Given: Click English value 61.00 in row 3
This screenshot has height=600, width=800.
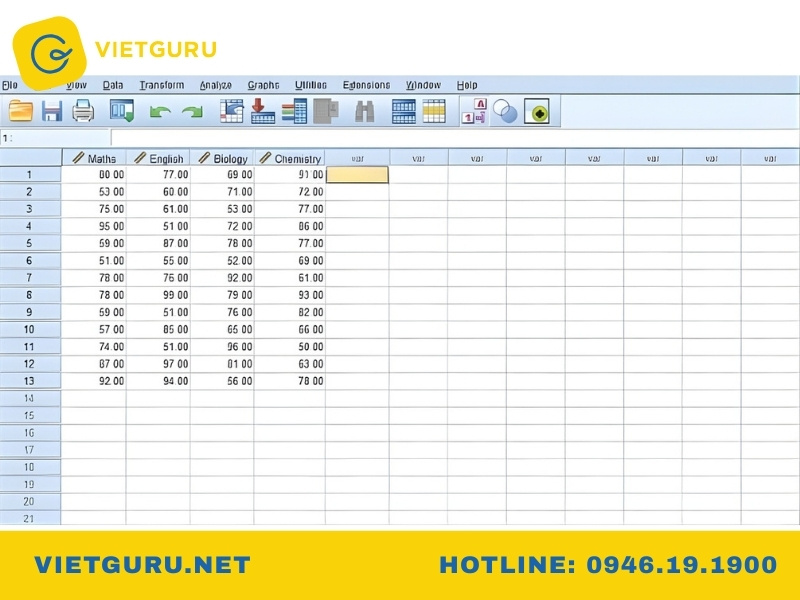Looking at the screenshot, I should (x=158, y=209).
